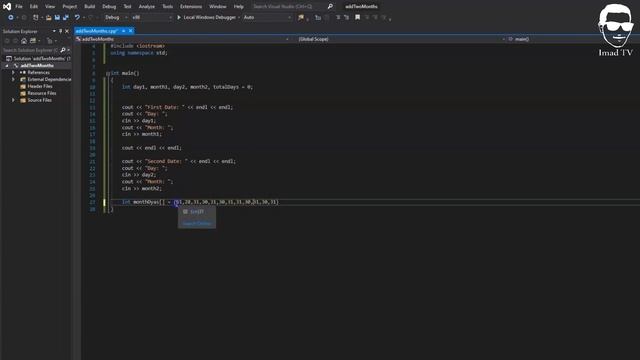This screenshot has height=360, width=640.
Task: Open the Edit menu
Action: [33, 7]
